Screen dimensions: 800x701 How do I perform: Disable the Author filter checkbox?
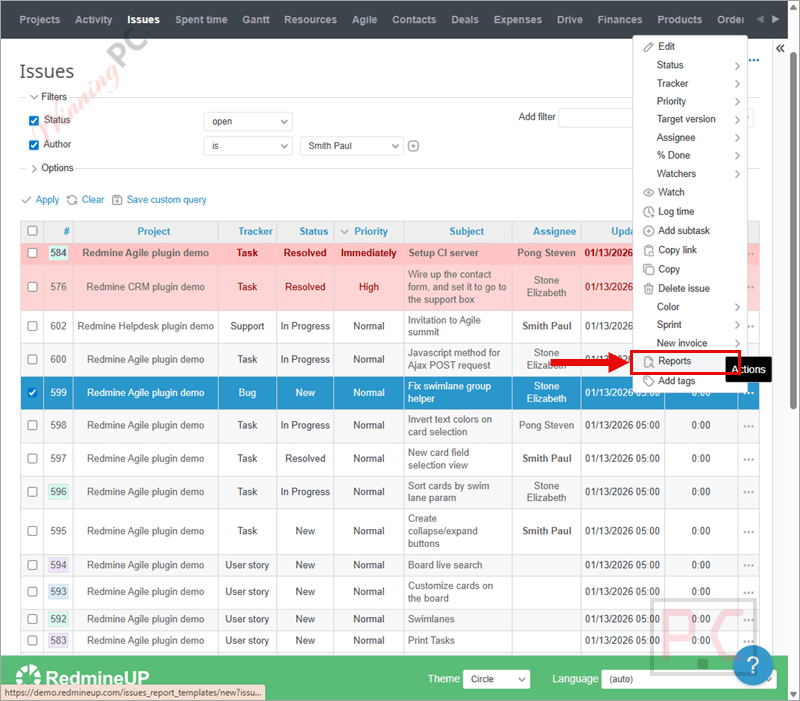pyautogui.click(x=34, y=145)
